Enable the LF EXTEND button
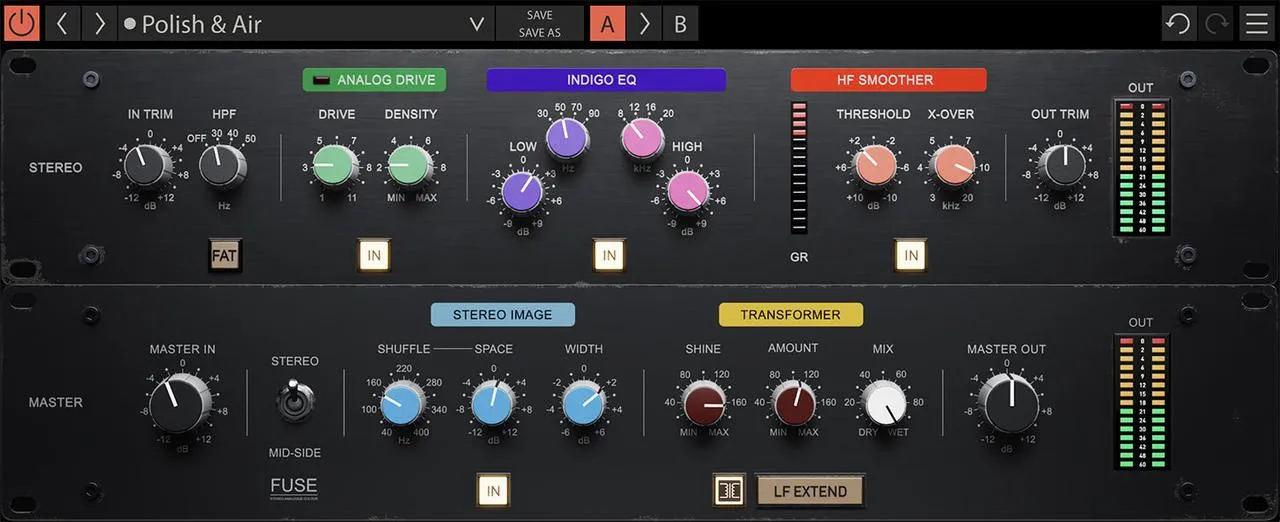Viewport: 1280px width, 522px height. [x=810, y=491]
